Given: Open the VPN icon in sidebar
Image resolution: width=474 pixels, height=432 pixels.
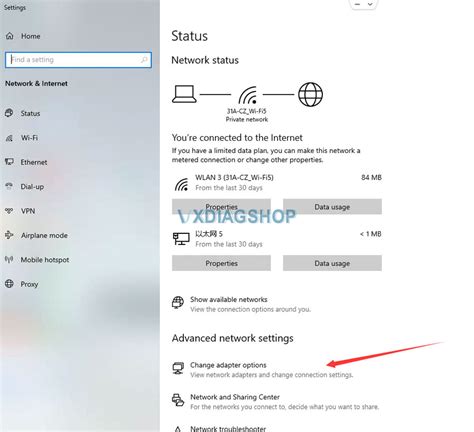Looking at the screenshot, I should (9, 211).
